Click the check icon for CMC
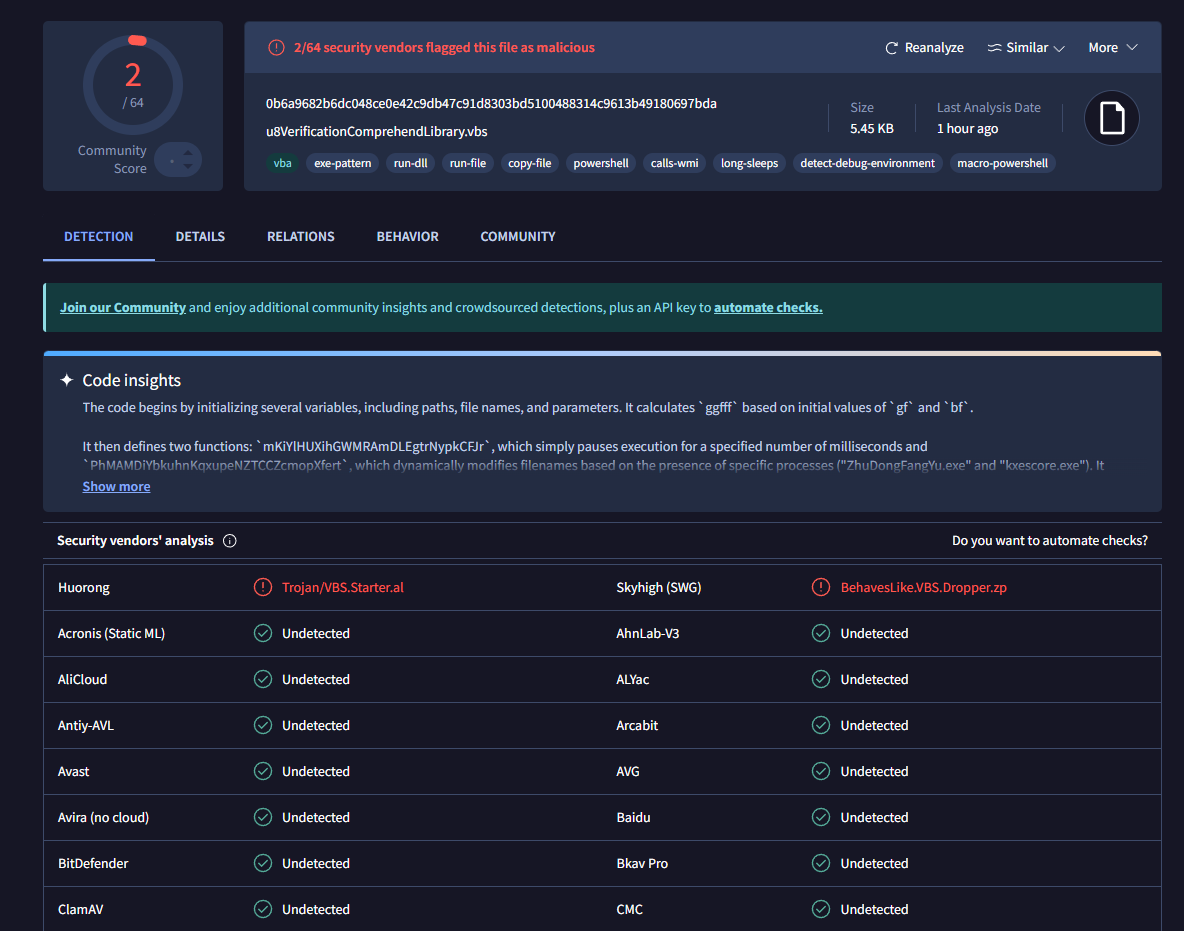Viewport: 1184px width, 931px height. (821, 910)
